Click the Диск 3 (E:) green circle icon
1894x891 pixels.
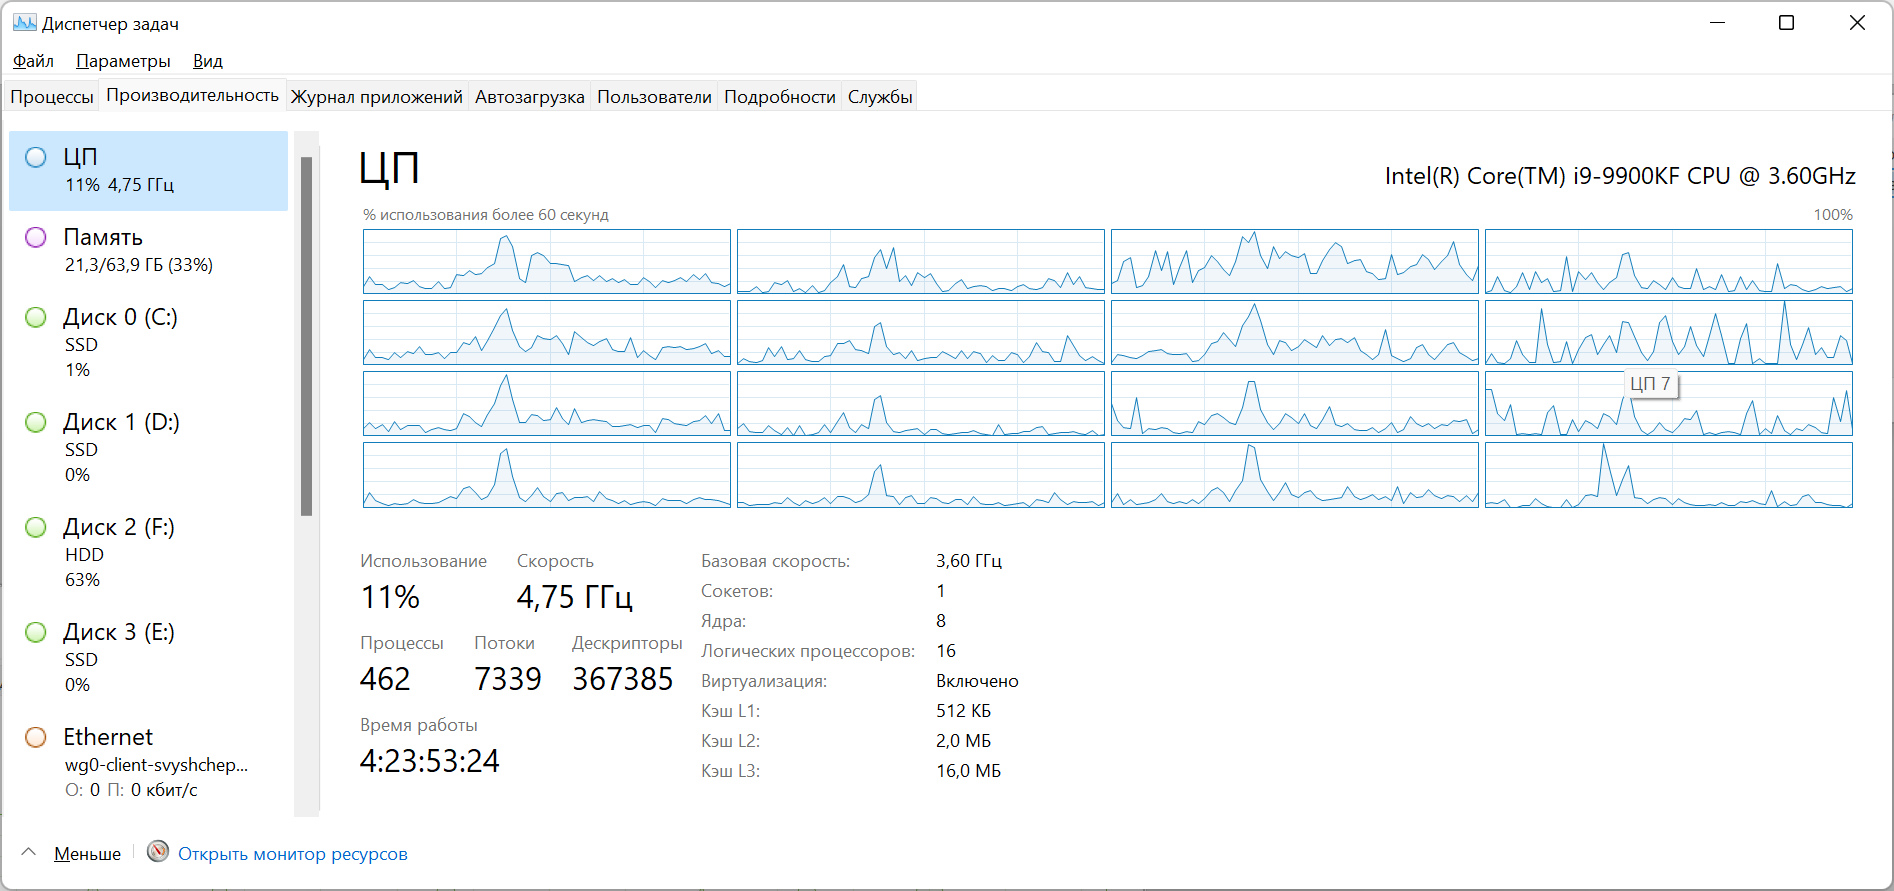point(36,632)
